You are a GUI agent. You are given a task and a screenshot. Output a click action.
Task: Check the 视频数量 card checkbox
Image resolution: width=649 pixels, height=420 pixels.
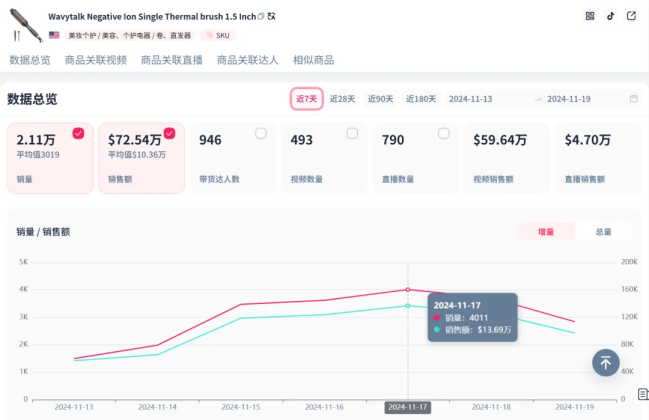pyautogui.click(x=352, y=133)
